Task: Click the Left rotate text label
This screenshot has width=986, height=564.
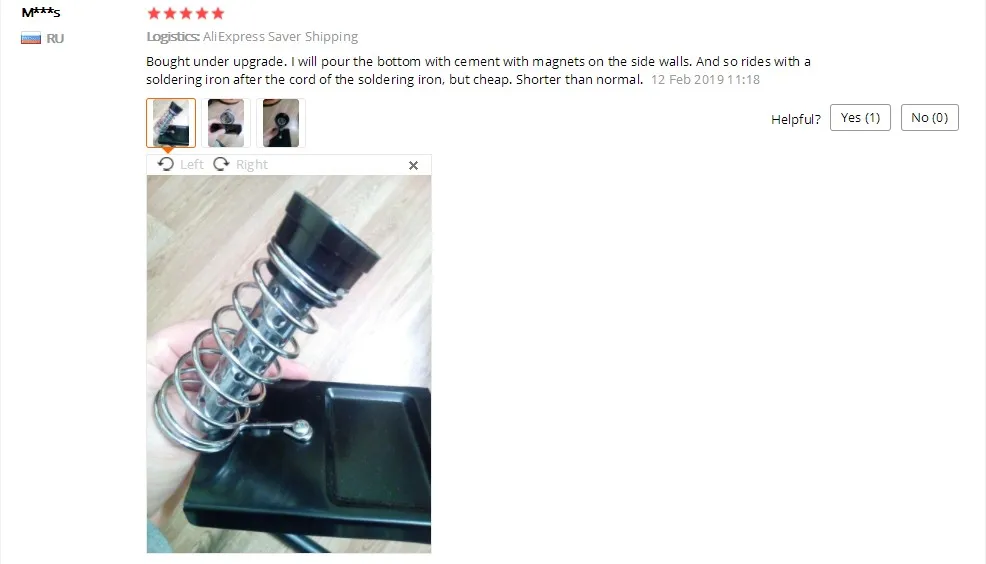Action: [x=192, y=165]
